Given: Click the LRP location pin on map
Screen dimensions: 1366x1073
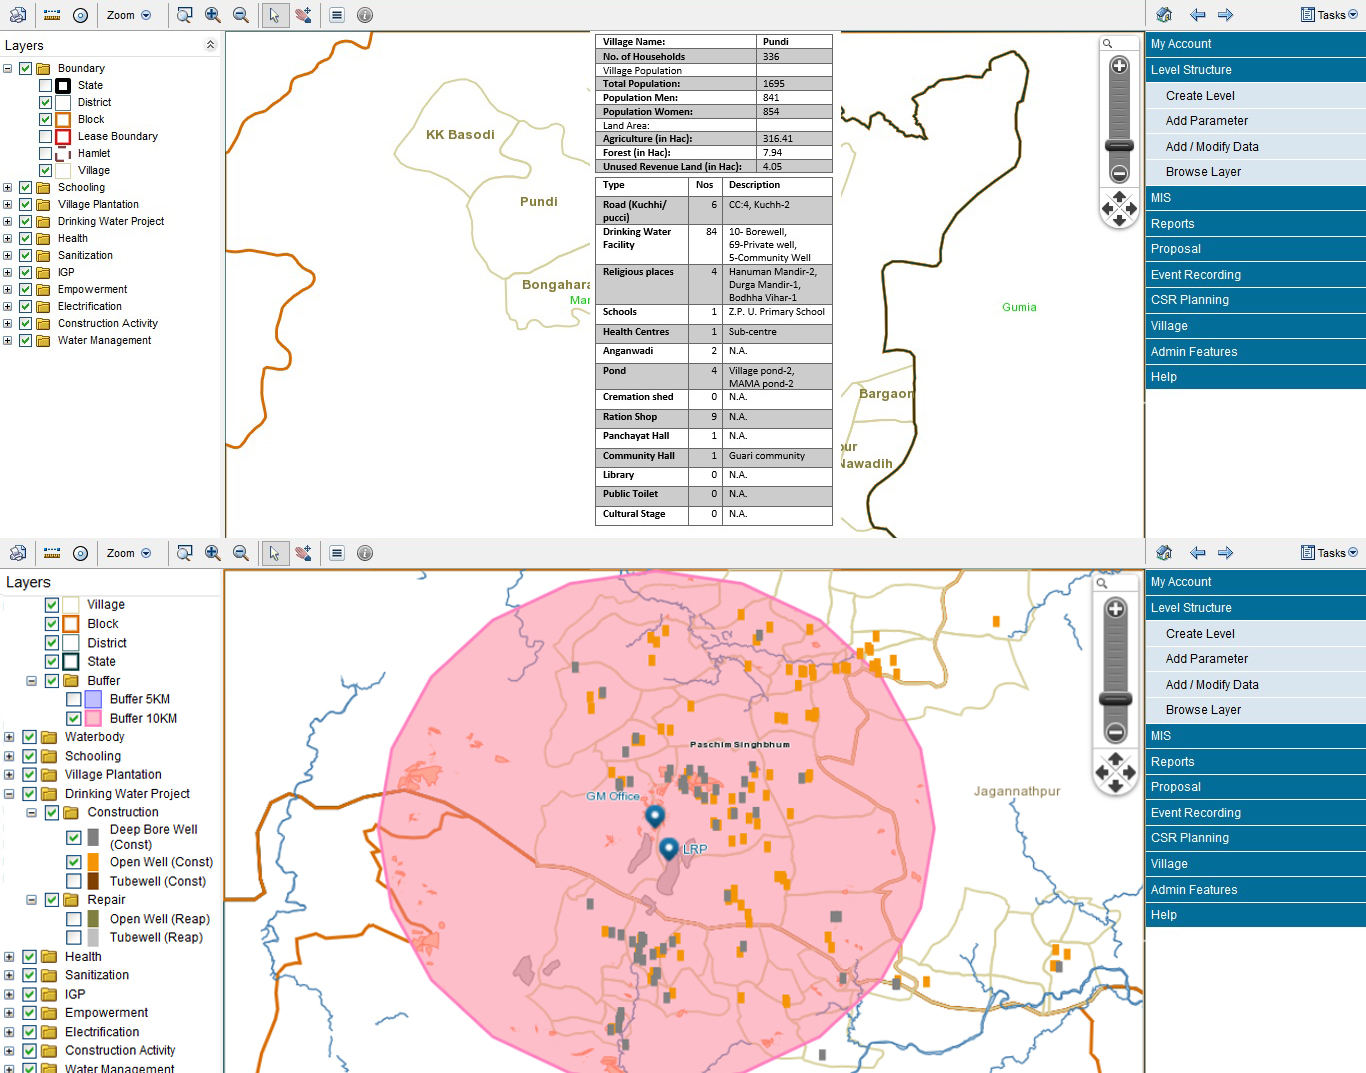Looking at the screenshot, I should tap(669, 850).
